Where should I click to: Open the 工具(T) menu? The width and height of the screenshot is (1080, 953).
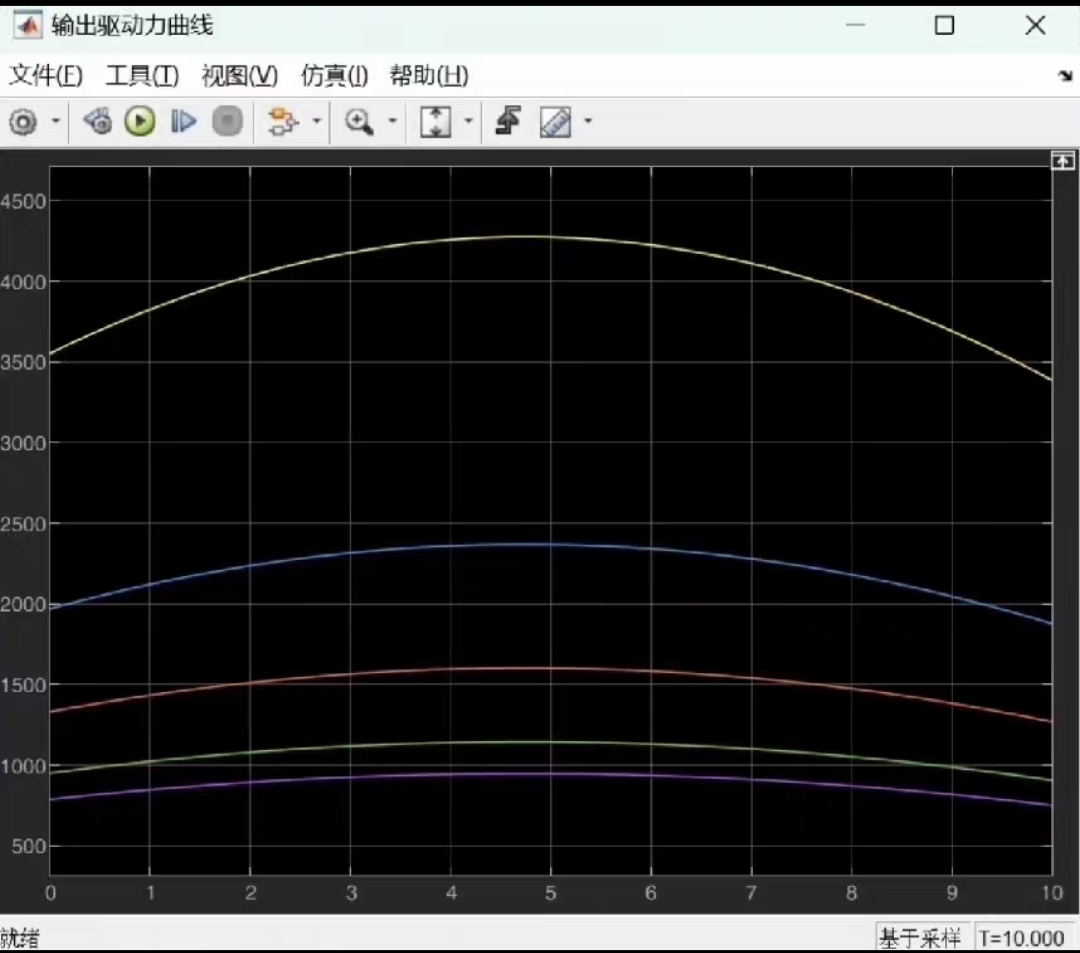click(x=142, y=75)
